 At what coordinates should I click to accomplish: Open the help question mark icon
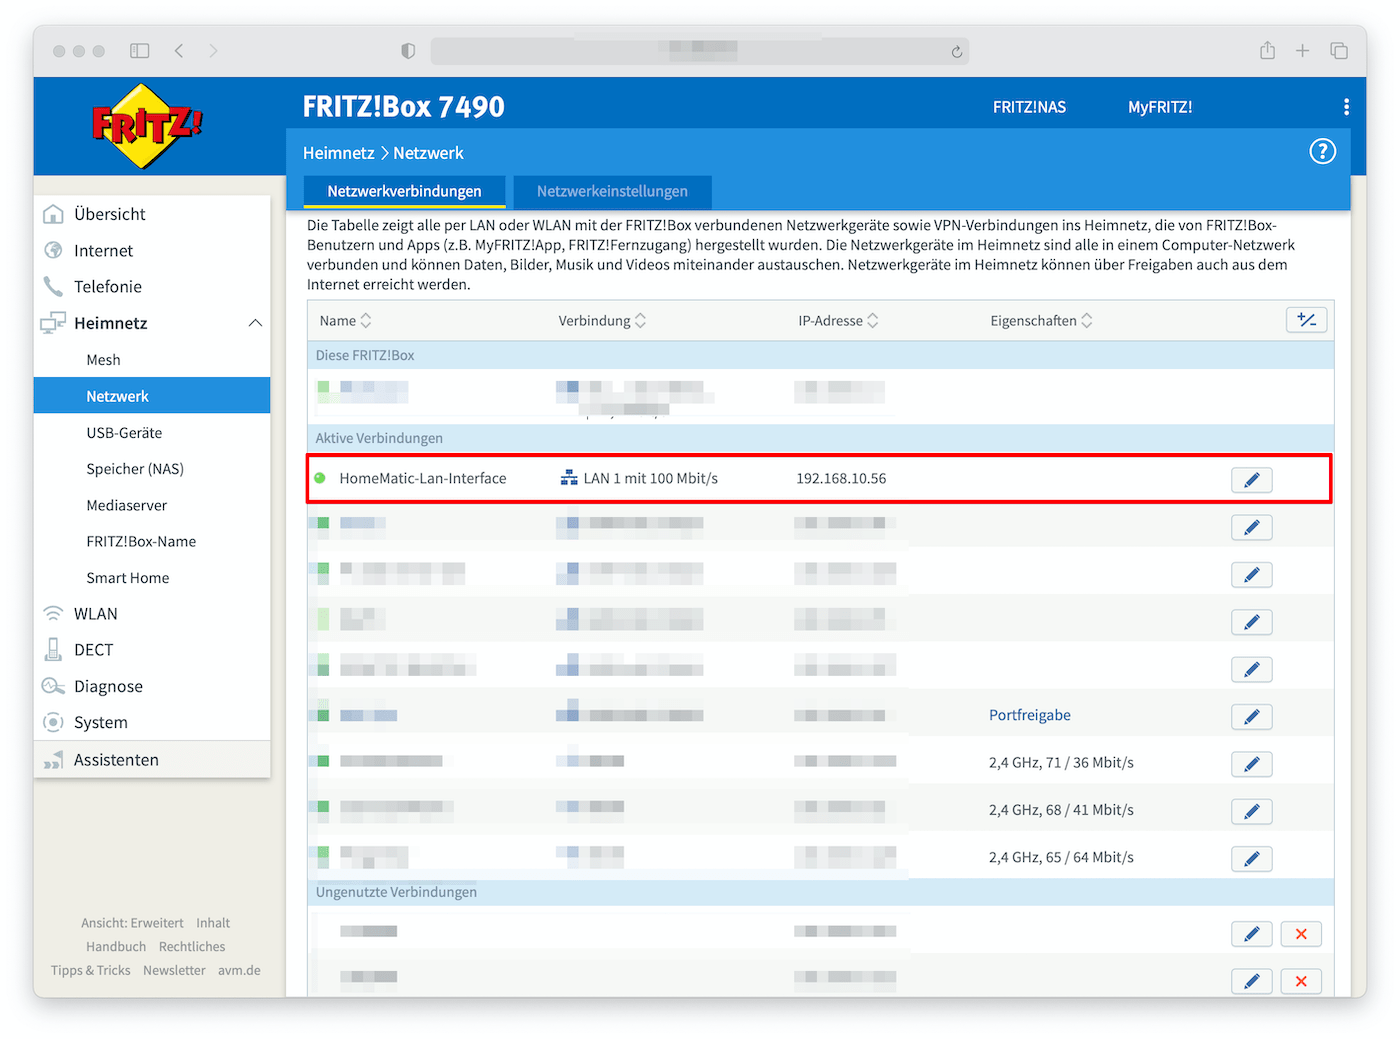tap(1322, 152)
